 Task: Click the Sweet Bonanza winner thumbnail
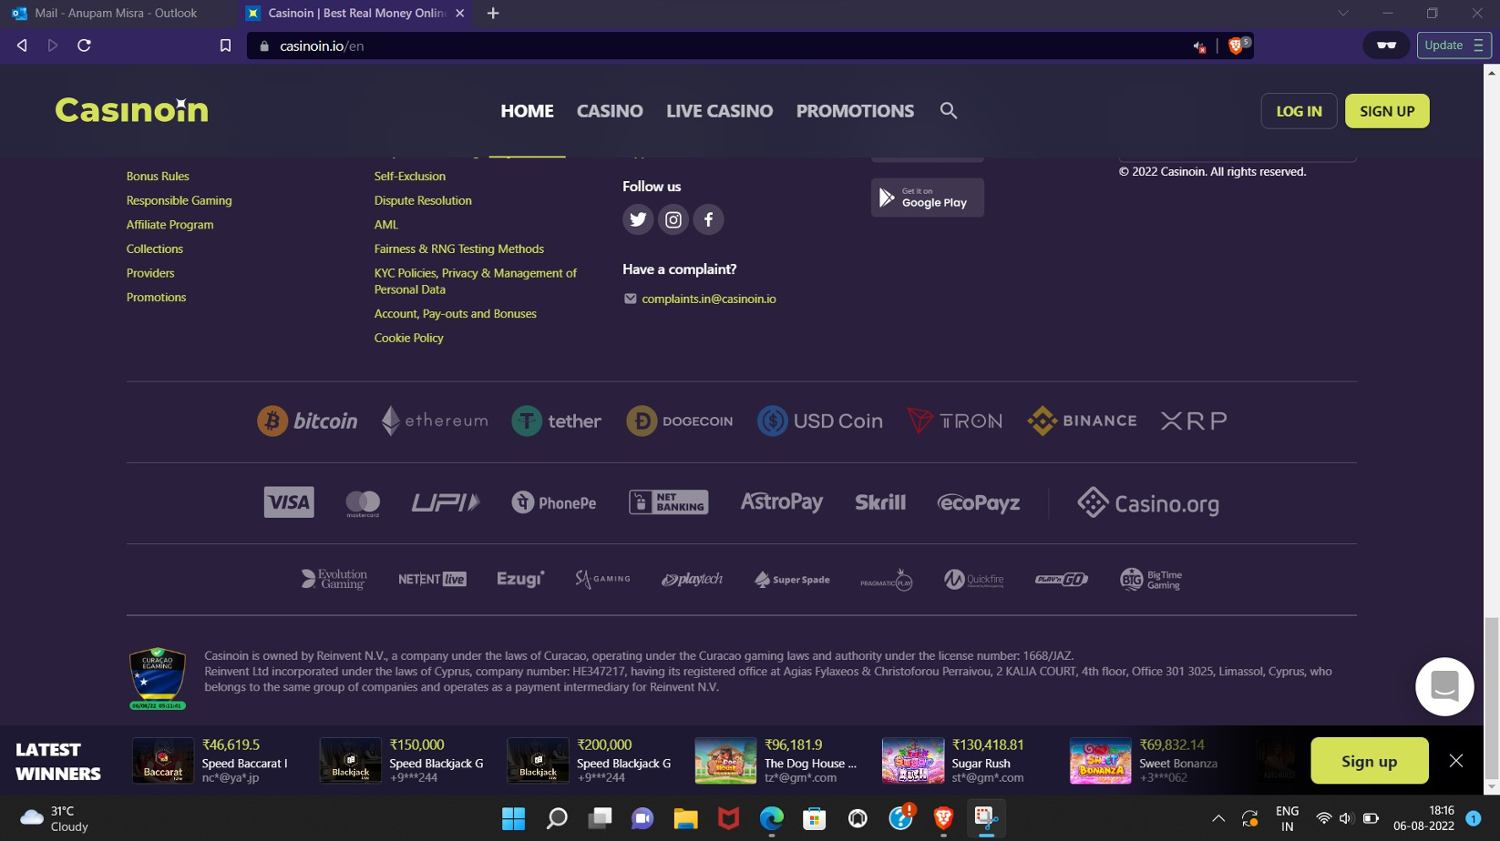(1100, 761)
